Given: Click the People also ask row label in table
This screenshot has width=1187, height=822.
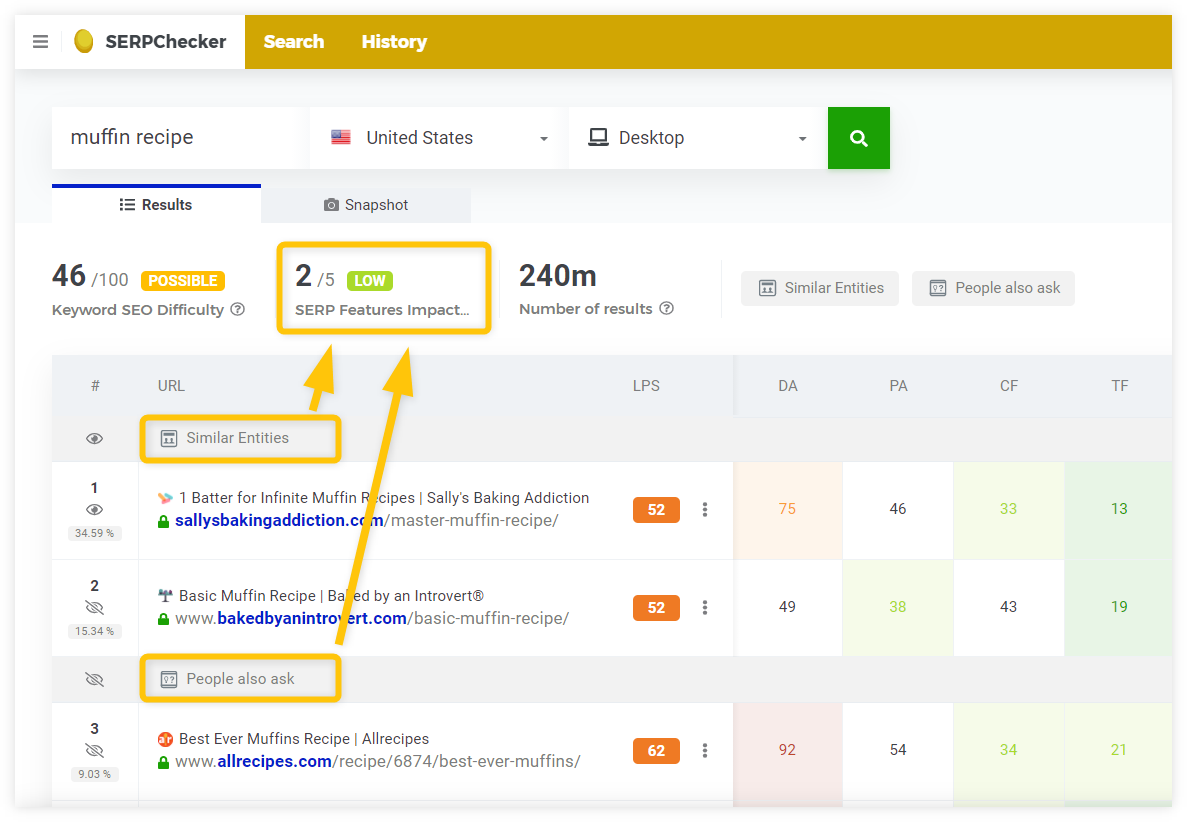Looking at the screenshot, I should coord(241,679).
